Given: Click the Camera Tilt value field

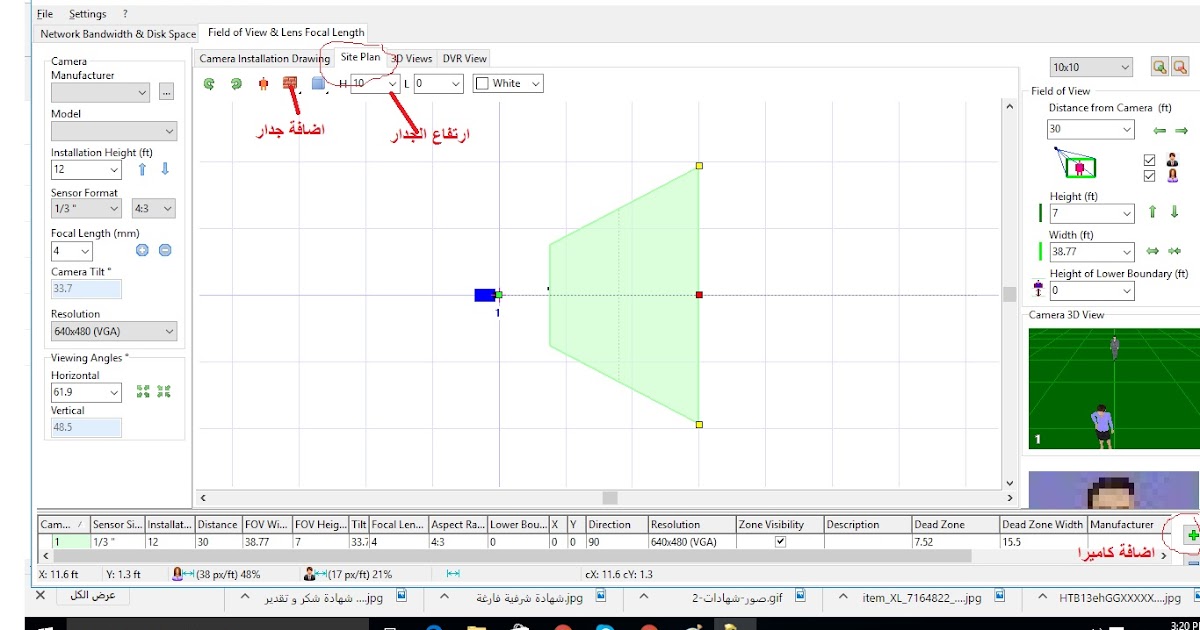Looking at the screenshot, I should [x=86, y=289].
